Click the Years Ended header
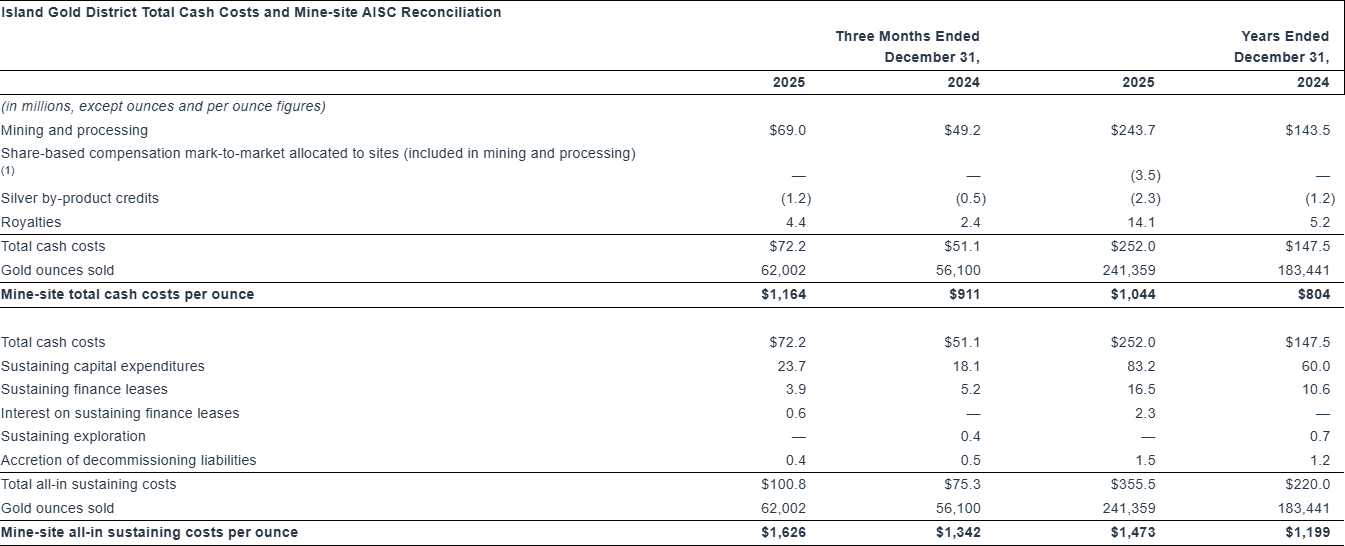 1285,36
